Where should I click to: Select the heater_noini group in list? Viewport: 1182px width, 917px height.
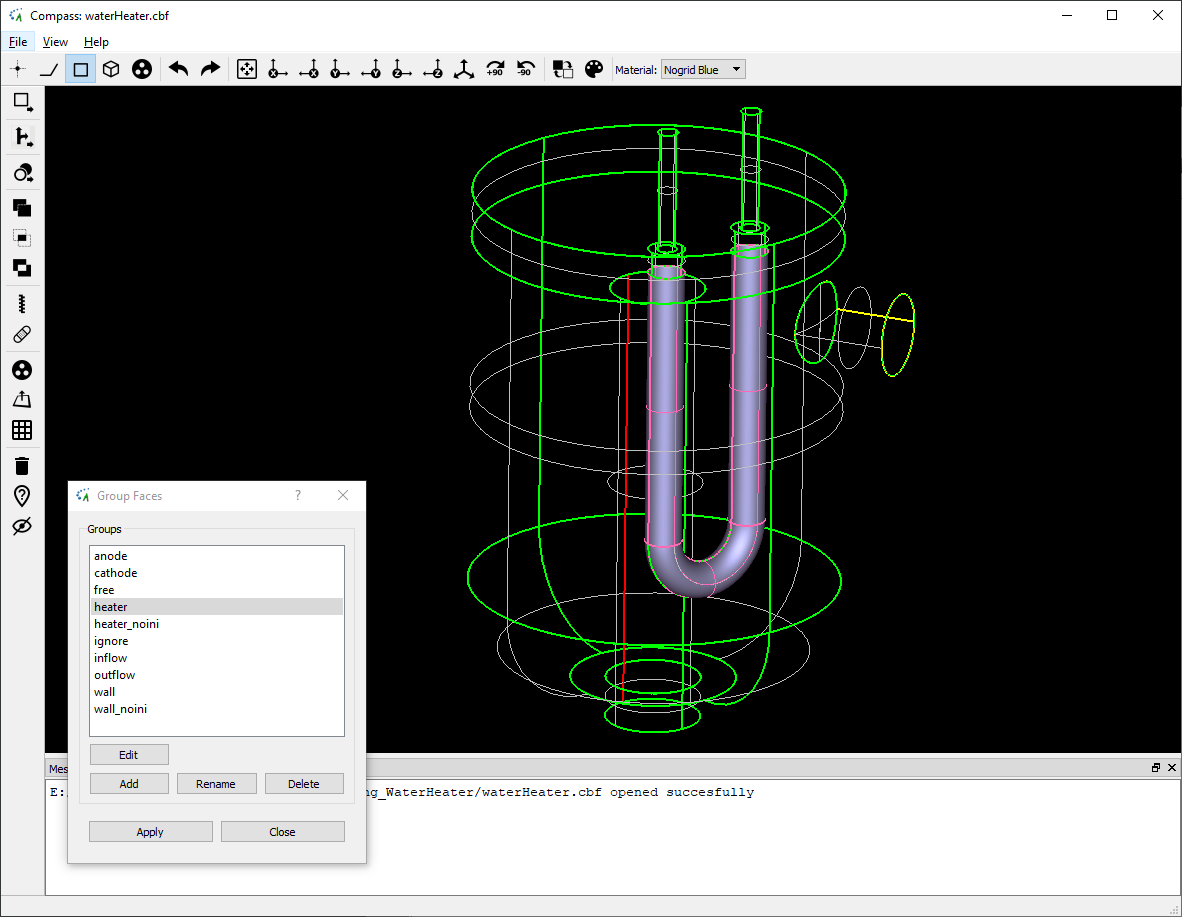(x=126, y=624)
